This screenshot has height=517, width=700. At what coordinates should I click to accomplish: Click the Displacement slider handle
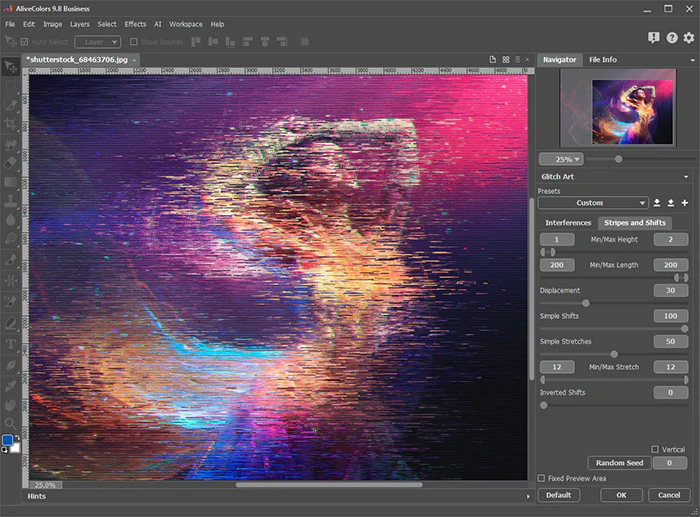click(x=585, y=303)
